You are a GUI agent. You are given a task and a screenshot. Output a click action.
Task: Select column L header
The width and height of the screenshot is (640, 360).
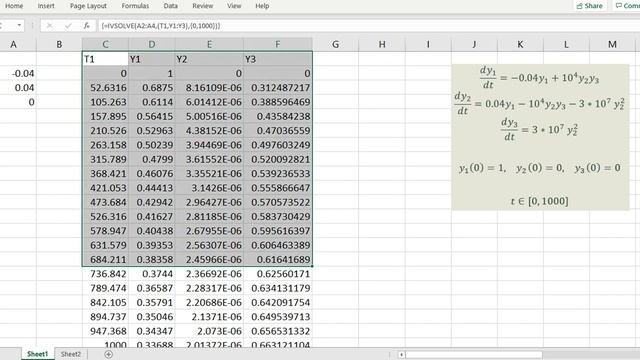point(566,44)
